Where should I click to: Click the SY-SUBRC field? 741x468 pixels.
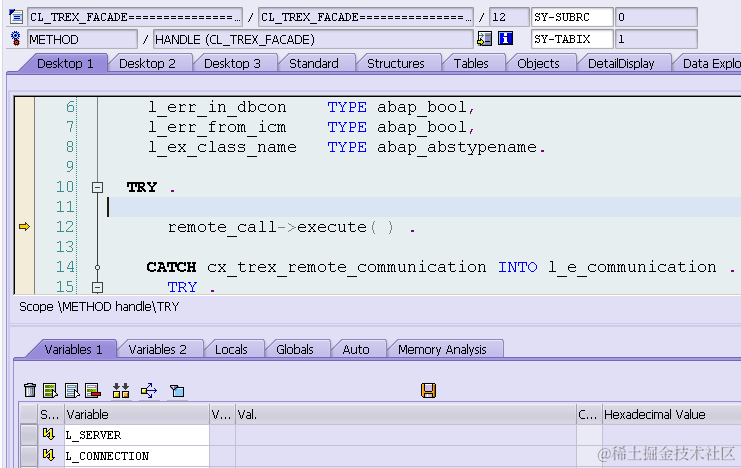coord(572,17)
